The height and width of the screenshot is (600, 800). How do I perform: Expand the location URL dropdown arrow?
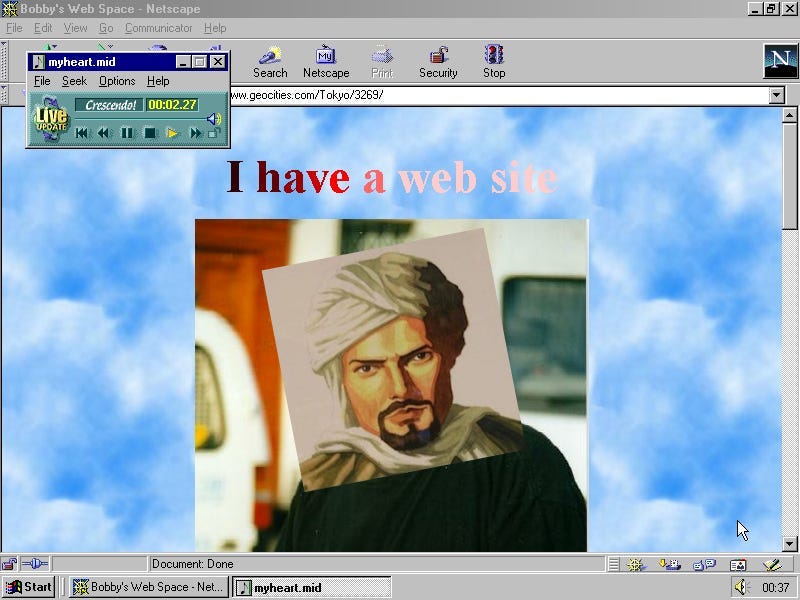[x=777, y=95]
